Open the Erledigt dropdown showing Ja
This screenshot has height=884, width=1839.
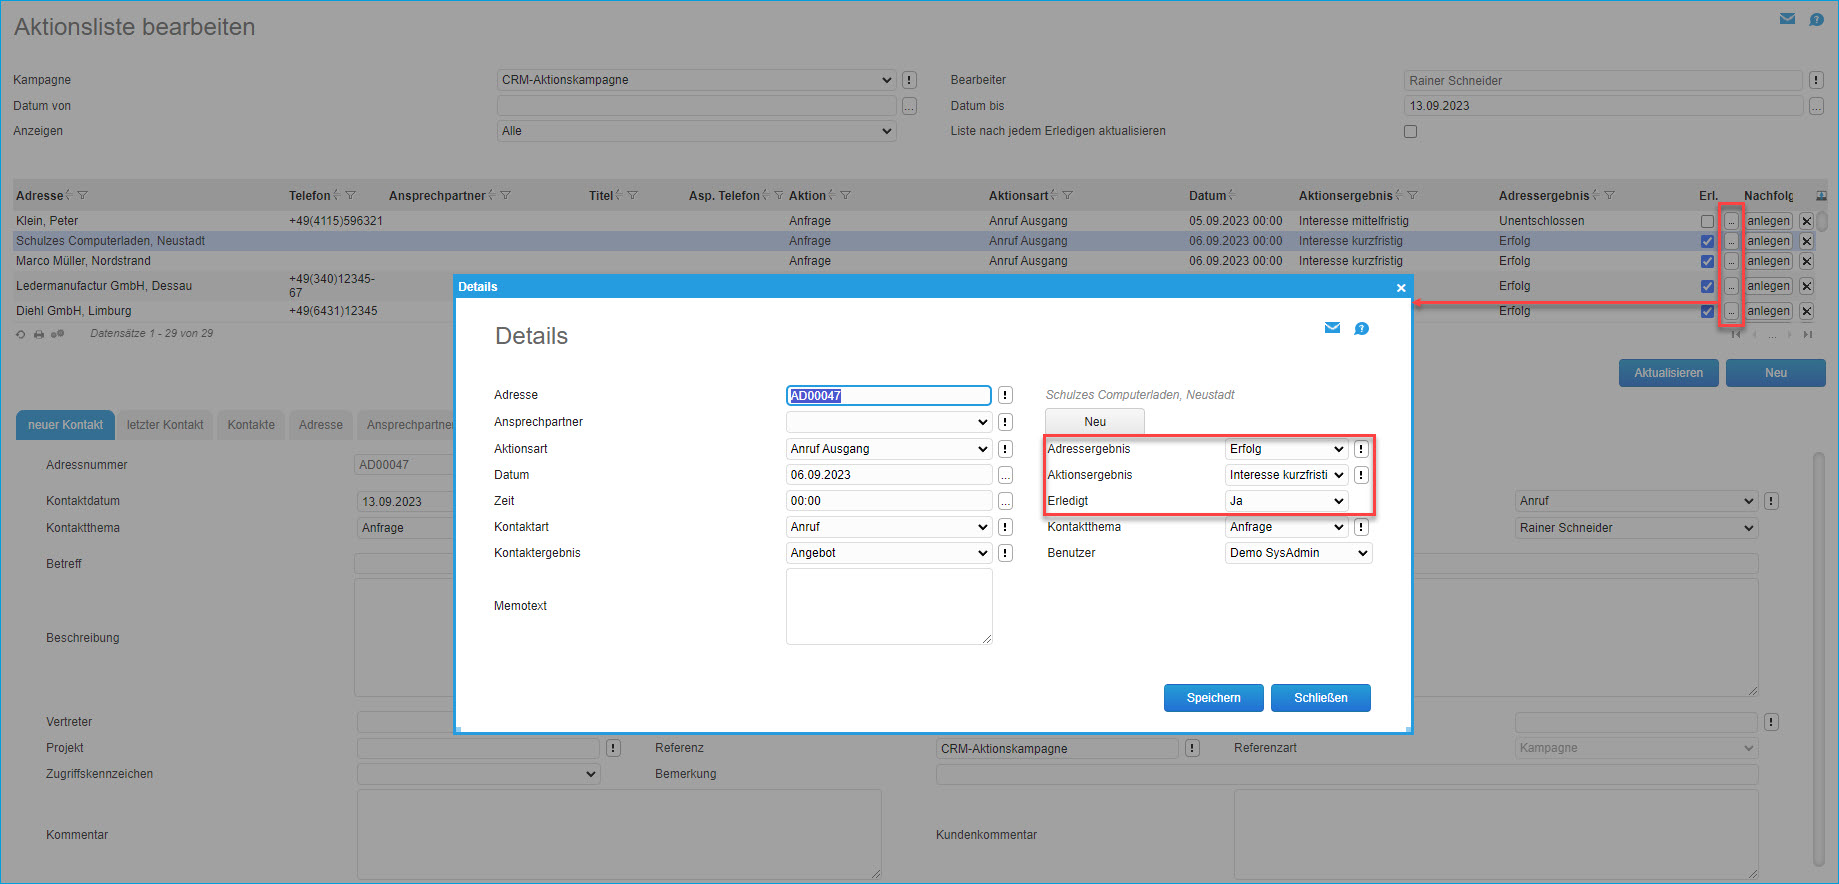(x=1286, y=501)
